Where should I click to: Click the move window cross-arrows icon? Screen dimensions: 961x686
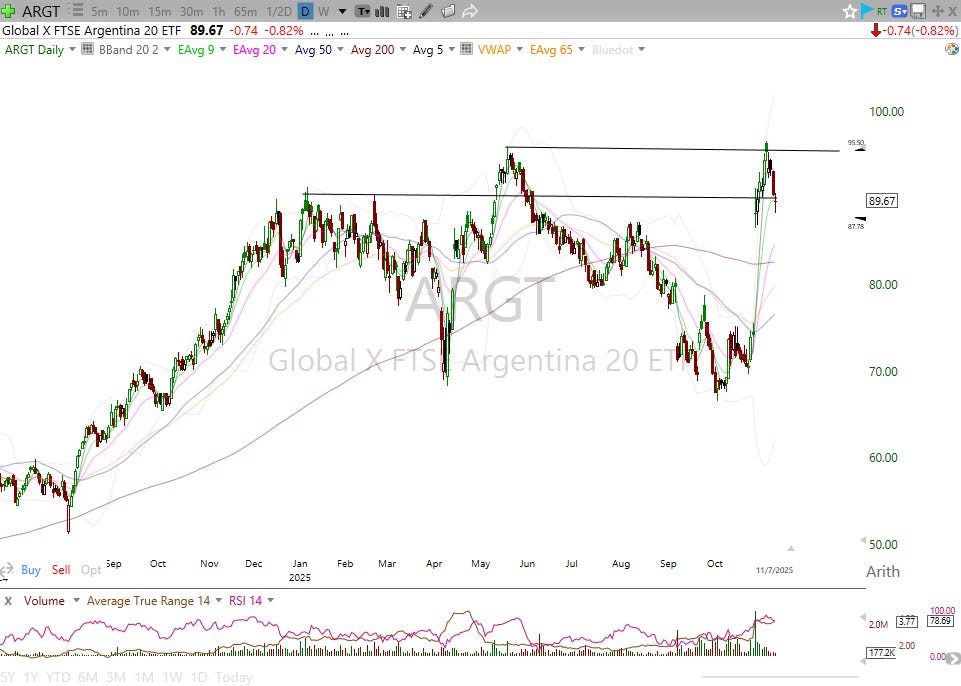click(x=937, y=11)
